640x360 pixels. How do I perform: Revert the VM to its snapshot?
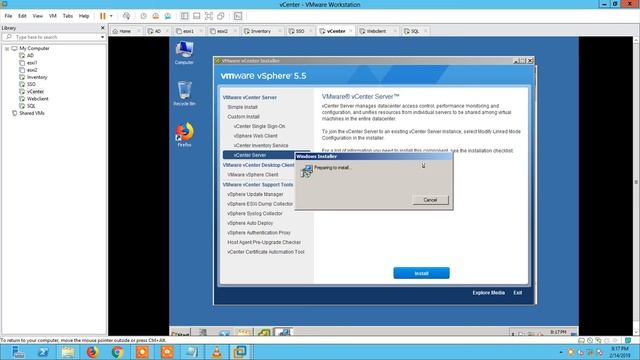pyautogui.click(x=156, y=16)
